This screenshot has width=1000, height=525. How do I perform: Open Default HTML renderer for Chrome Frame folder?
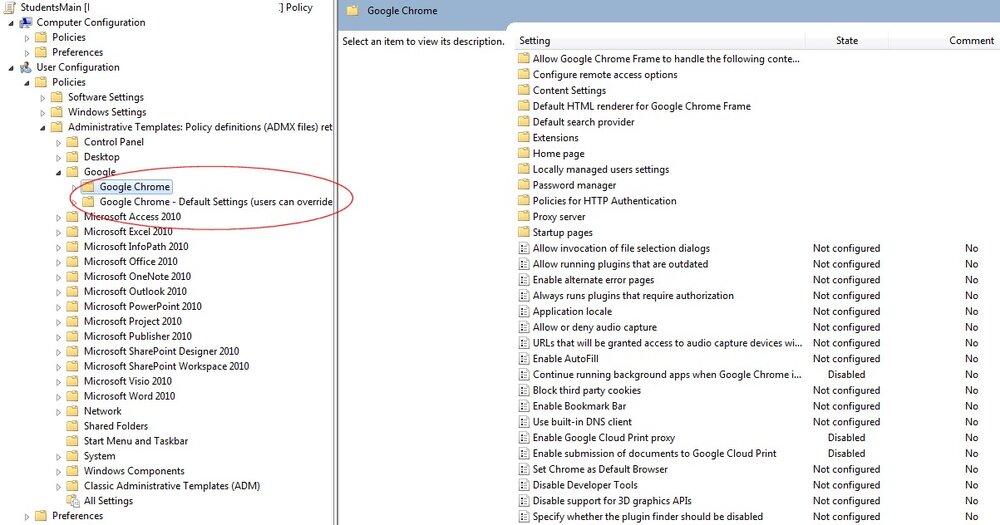click(x=642, y=106)
